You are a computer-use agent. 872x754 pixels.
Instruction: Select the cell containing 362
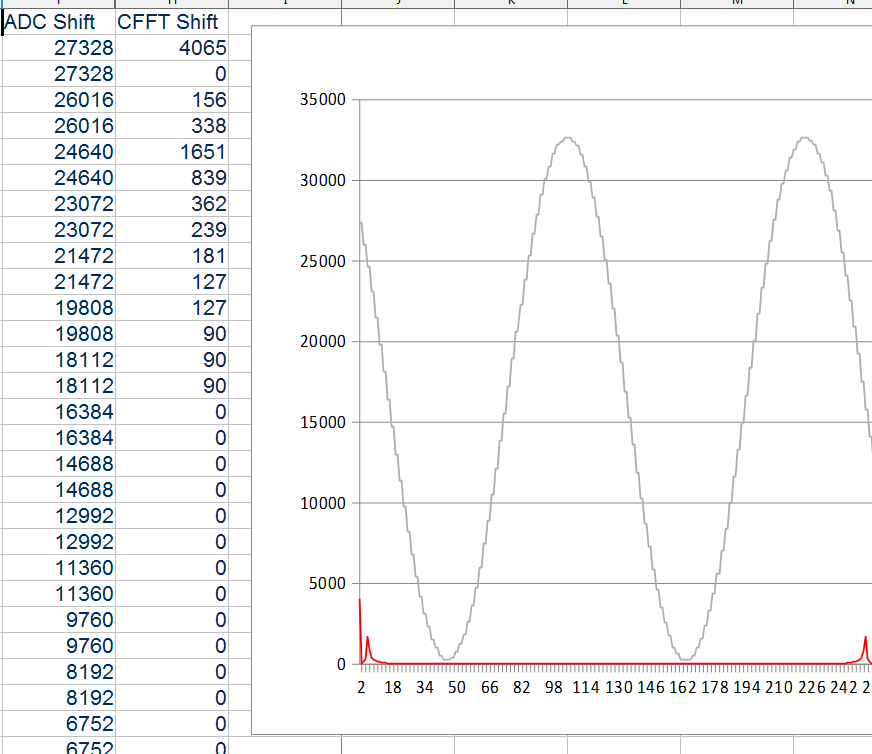tap(172, 204)
